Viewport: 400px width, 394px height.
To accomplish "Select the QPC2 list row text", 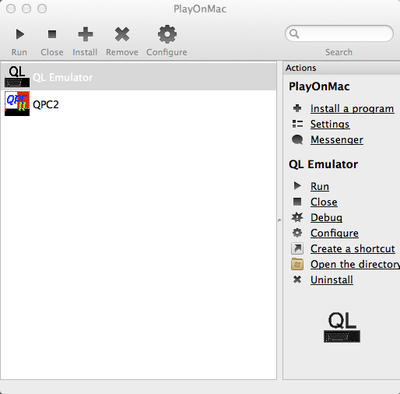I will [x=46, y=104].
